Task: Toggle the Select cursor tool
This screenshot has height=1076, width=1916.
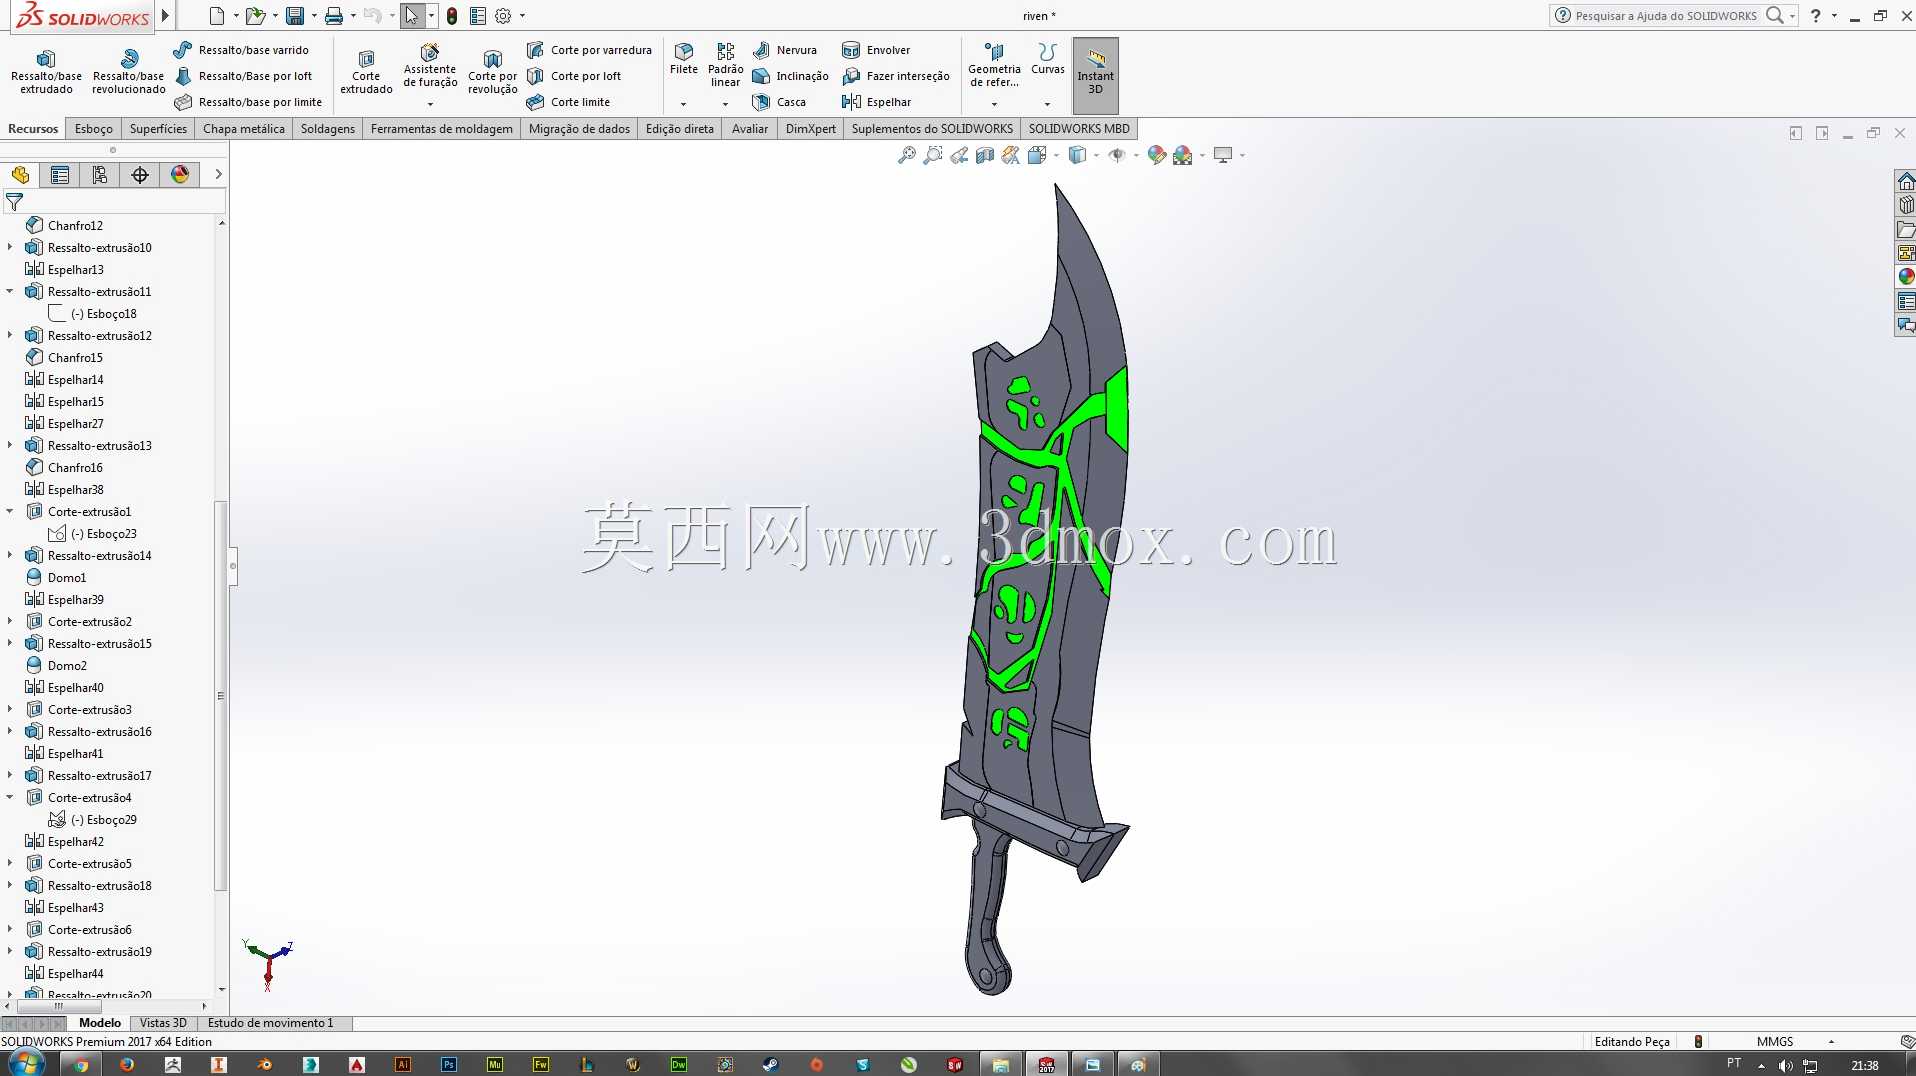Action: point(411,16)
